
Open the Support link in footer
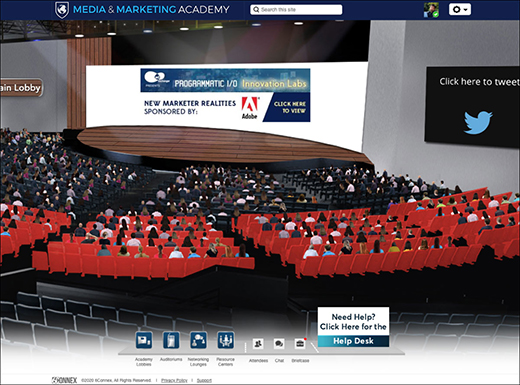204,380
